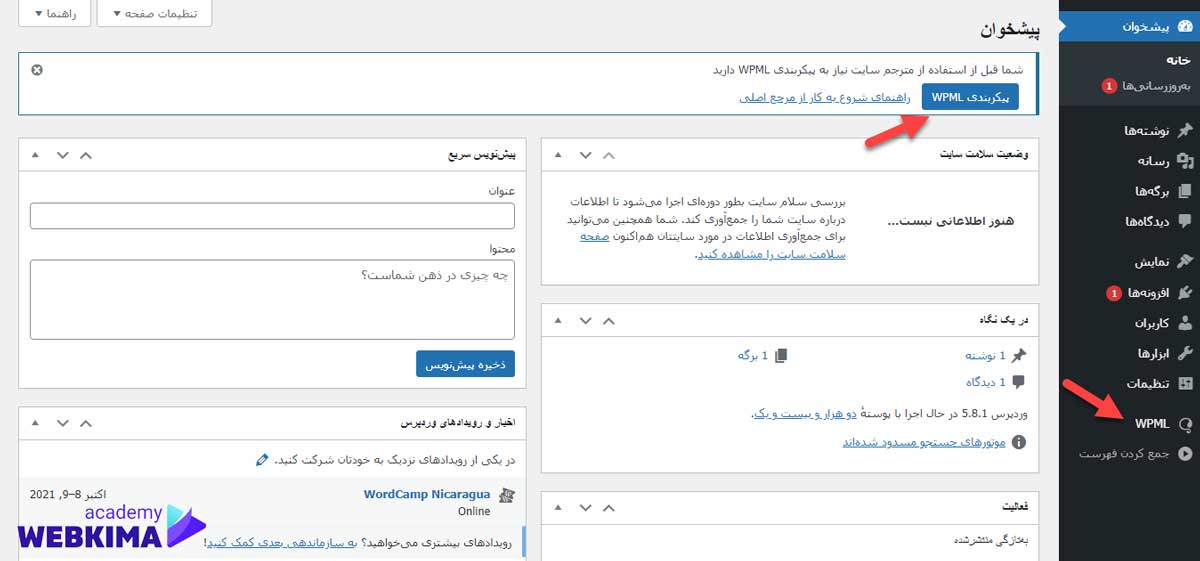Collapse در یک نگاه panel
1200x561 pixels.
click(x=559, y=320)
